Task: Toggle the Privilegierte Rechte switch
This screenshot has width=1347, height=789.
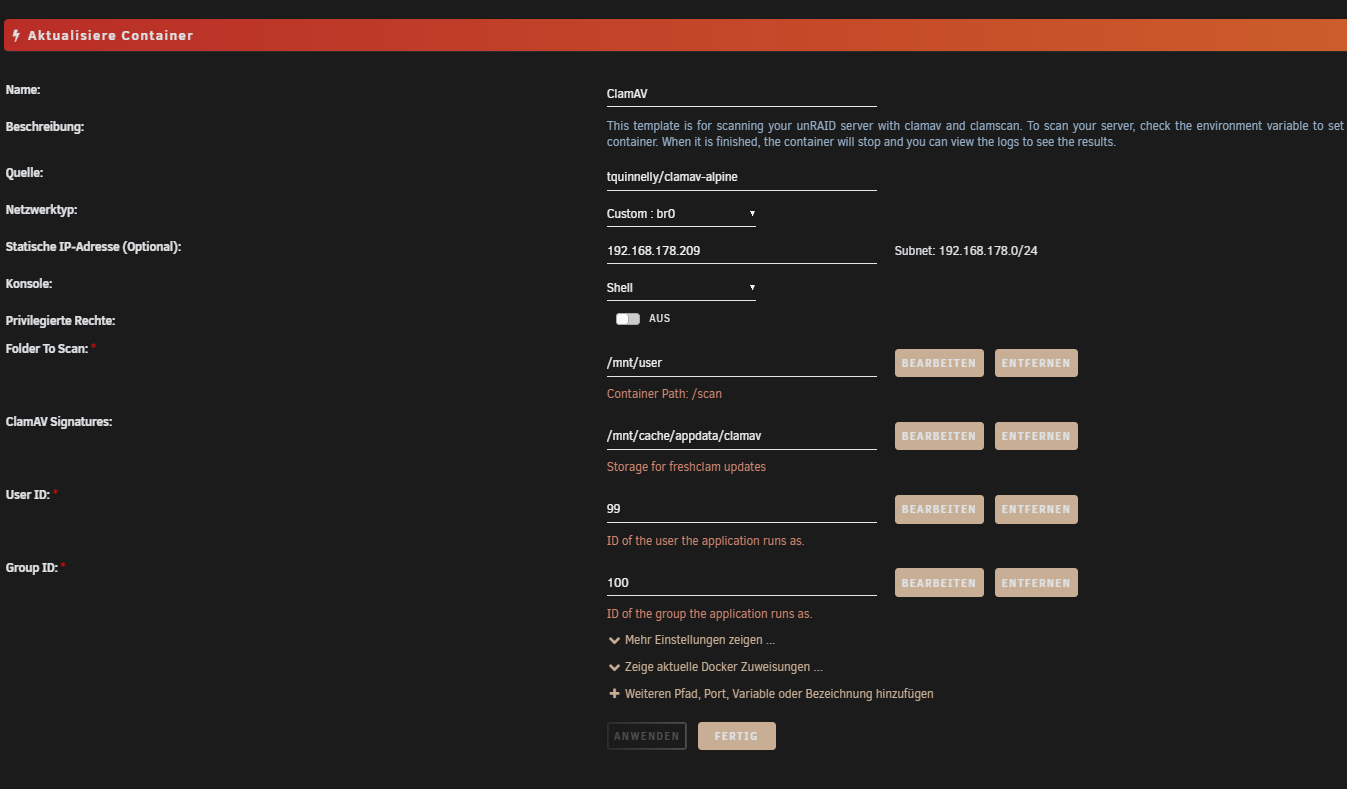Action: click(628, 319)
